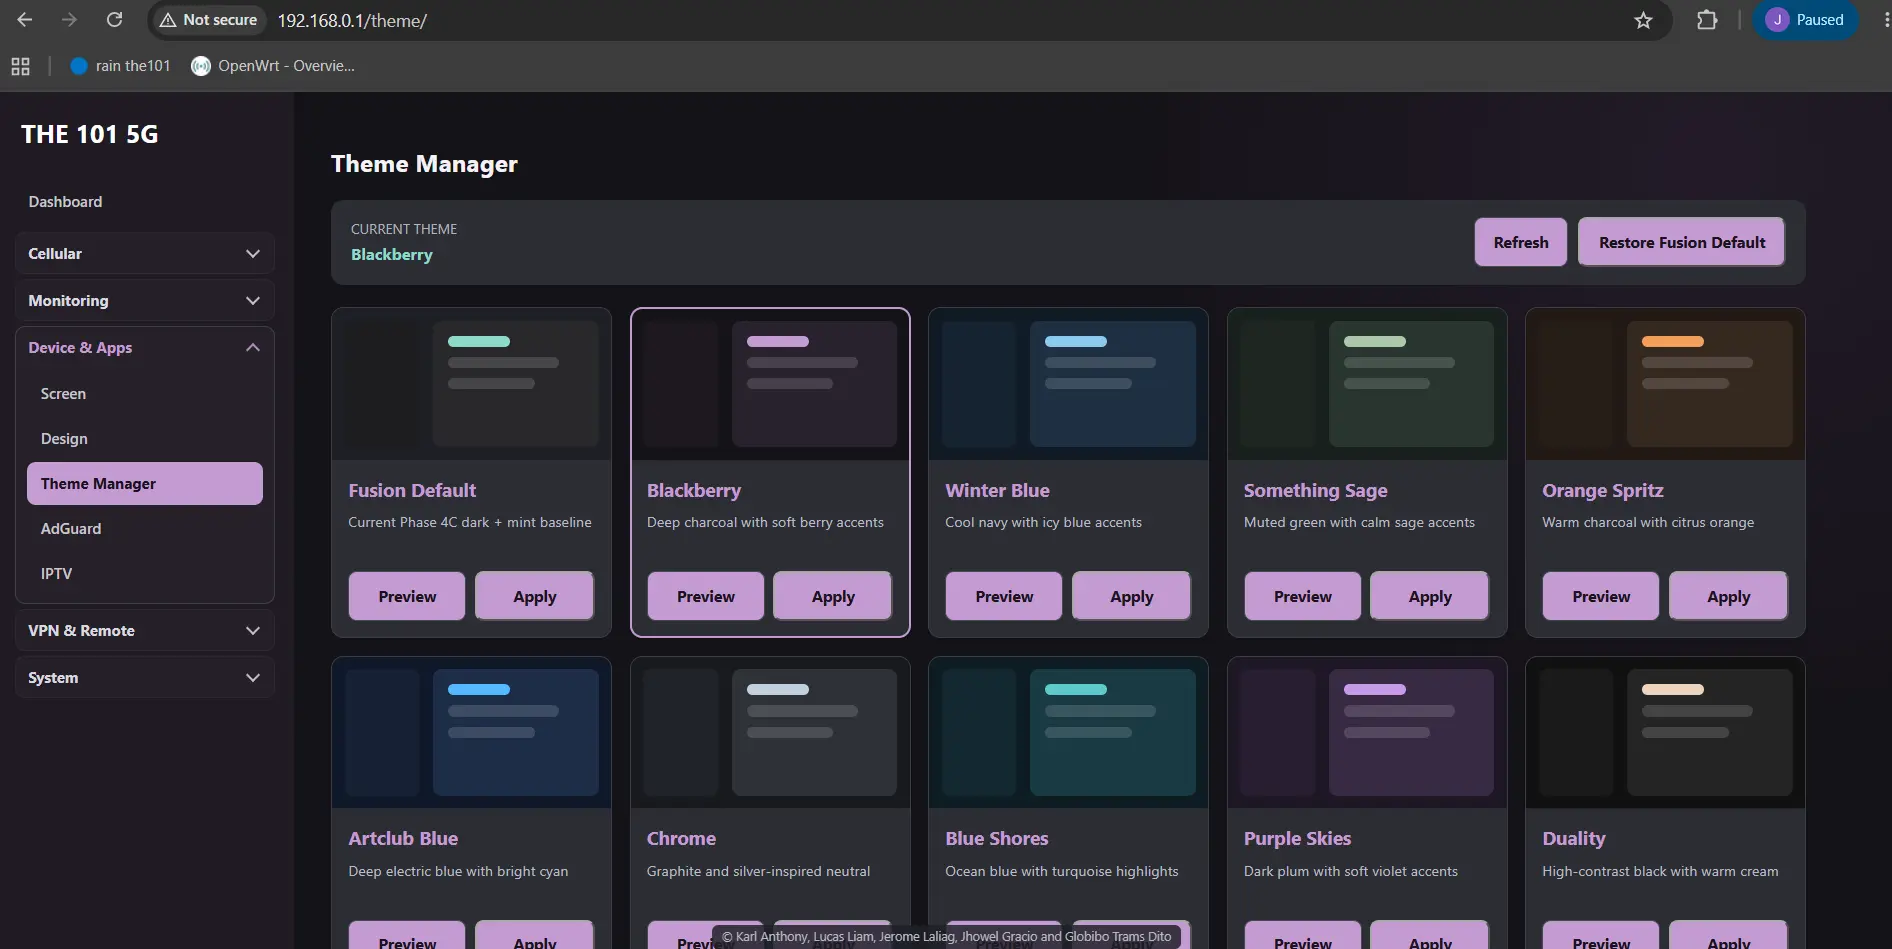Expand the Monitoring menu chevron
The height and width of the screenshot is (949, 1892).
click(253, 301)
